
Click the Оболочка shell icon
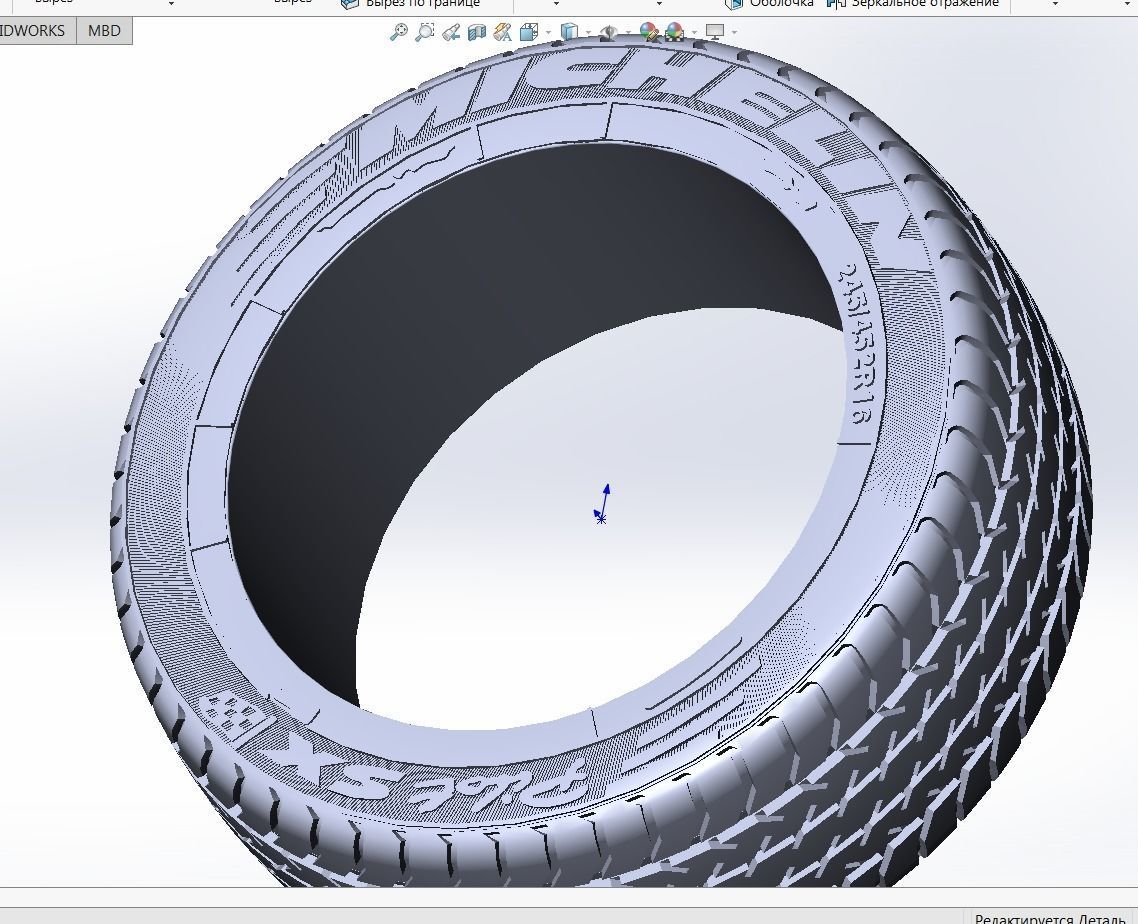734,4
